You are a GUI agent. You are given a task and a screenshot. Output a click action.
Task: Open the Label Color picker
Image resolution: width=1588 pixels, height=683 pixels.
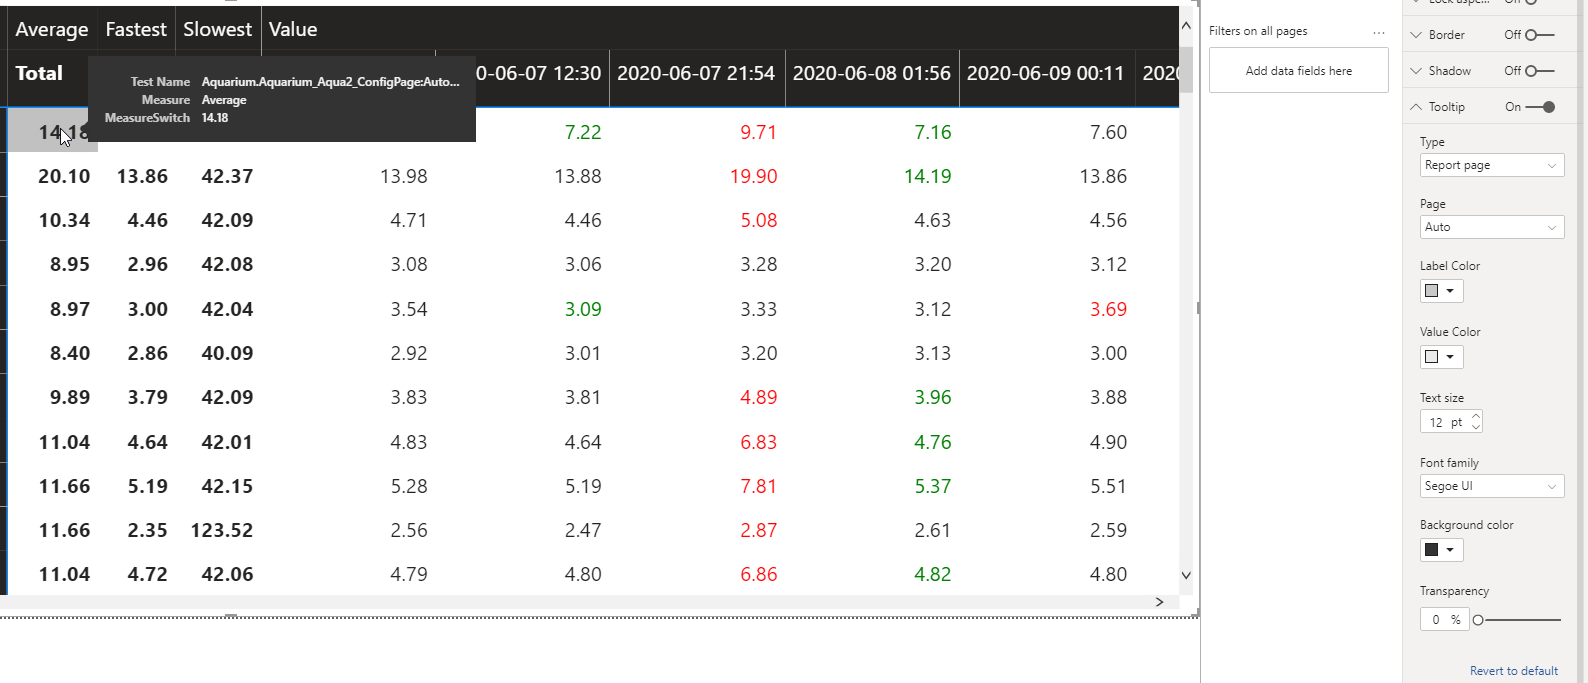[x=1441, y=291]
